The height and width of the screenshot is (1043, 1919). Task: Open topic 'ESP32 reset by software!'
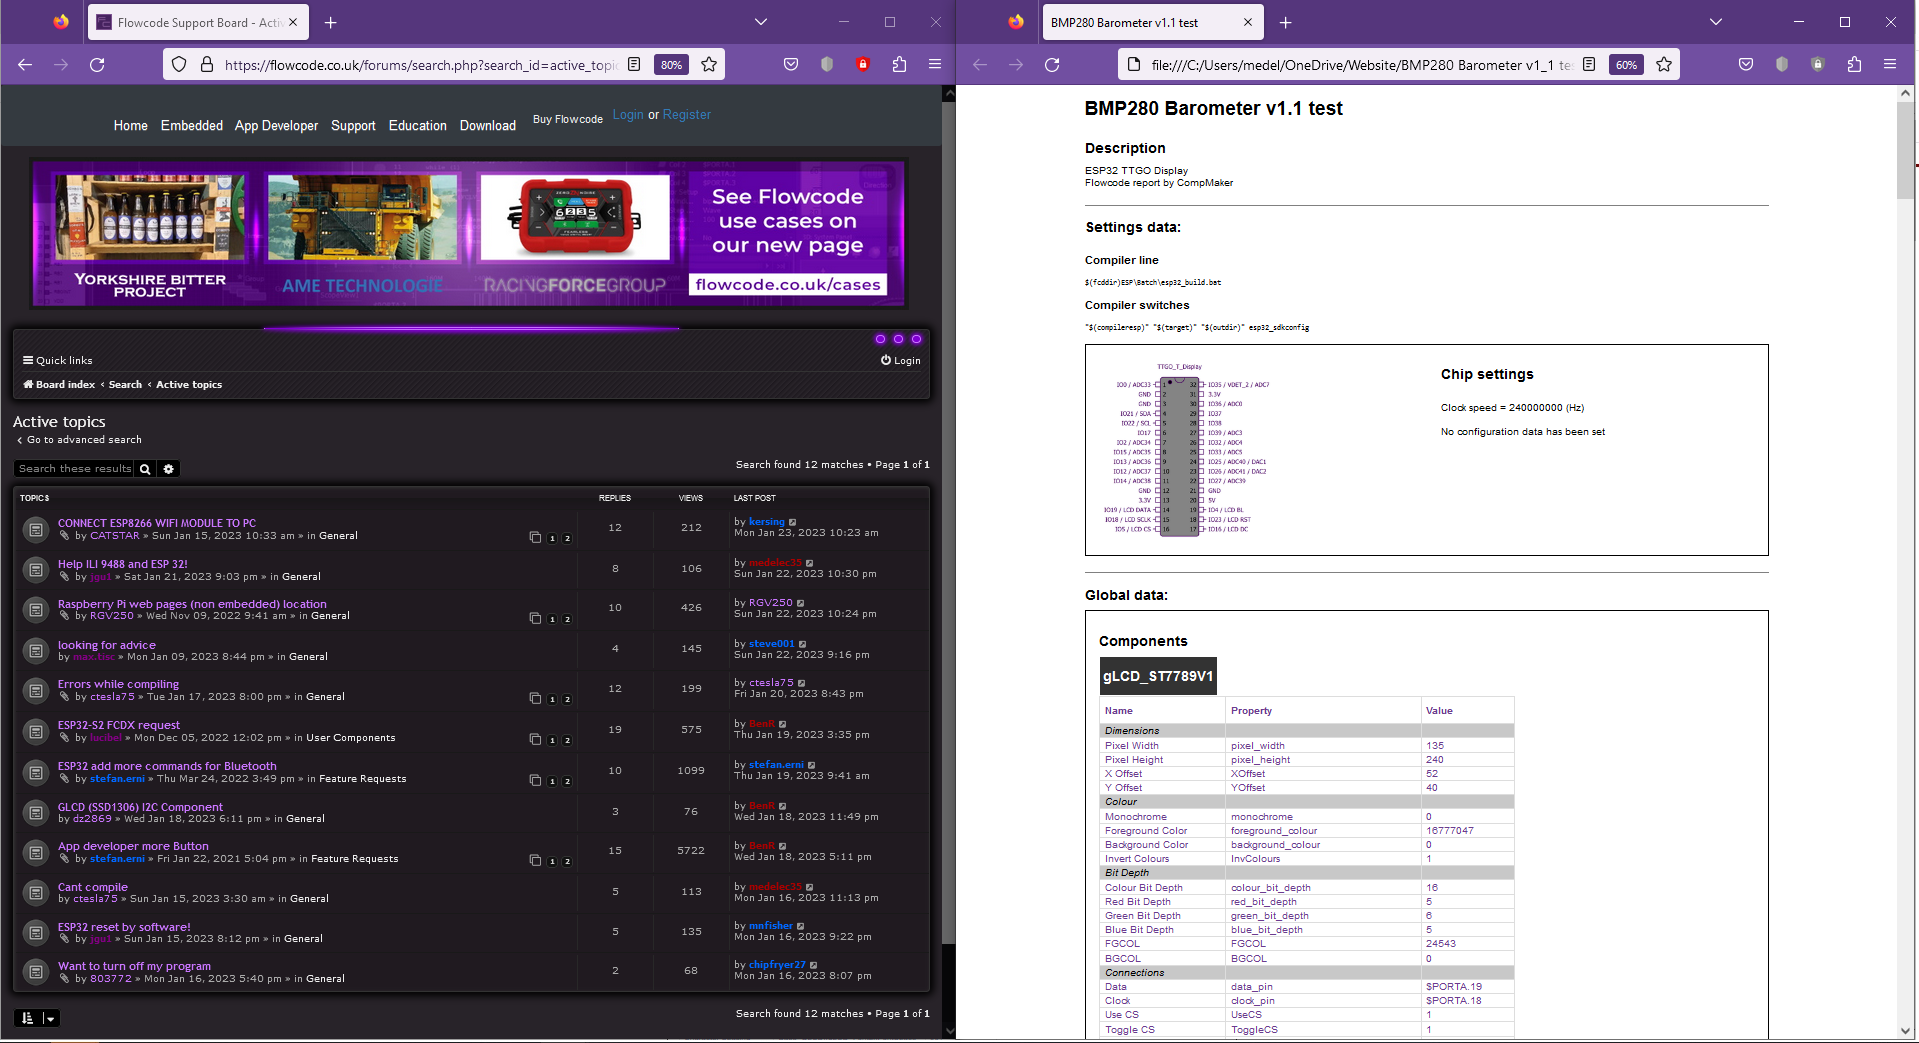[124, 927]
